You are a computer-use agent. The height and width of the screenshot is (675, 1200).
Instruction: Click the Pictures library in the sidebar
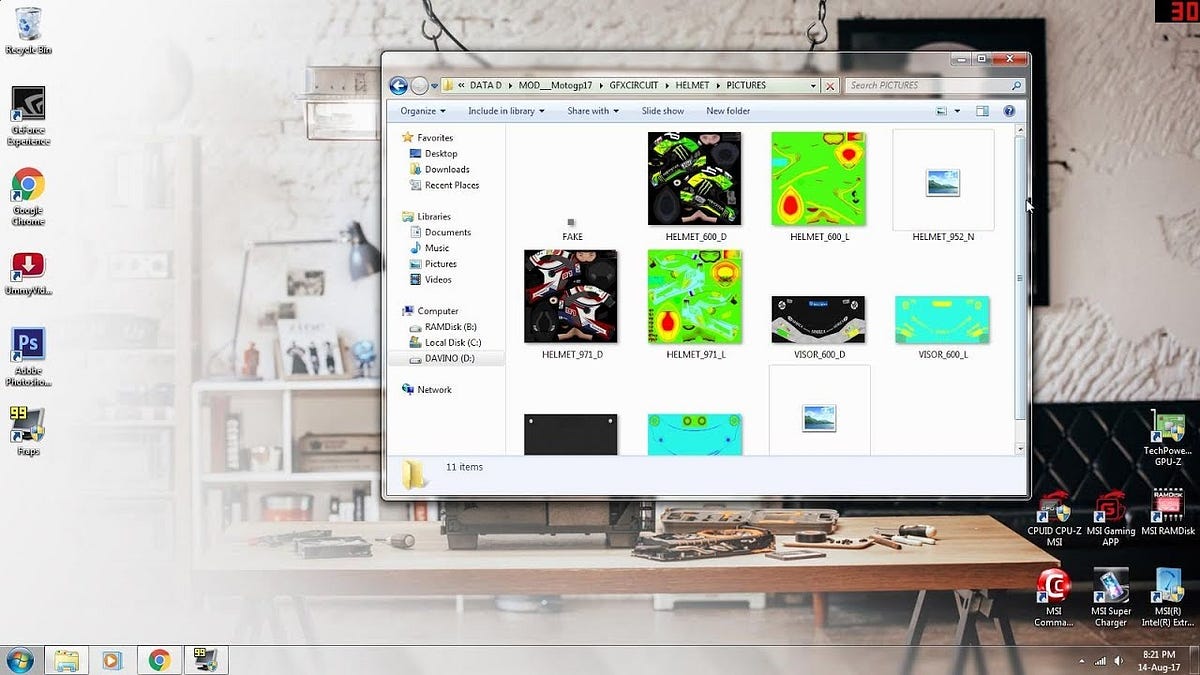[437, 263]
